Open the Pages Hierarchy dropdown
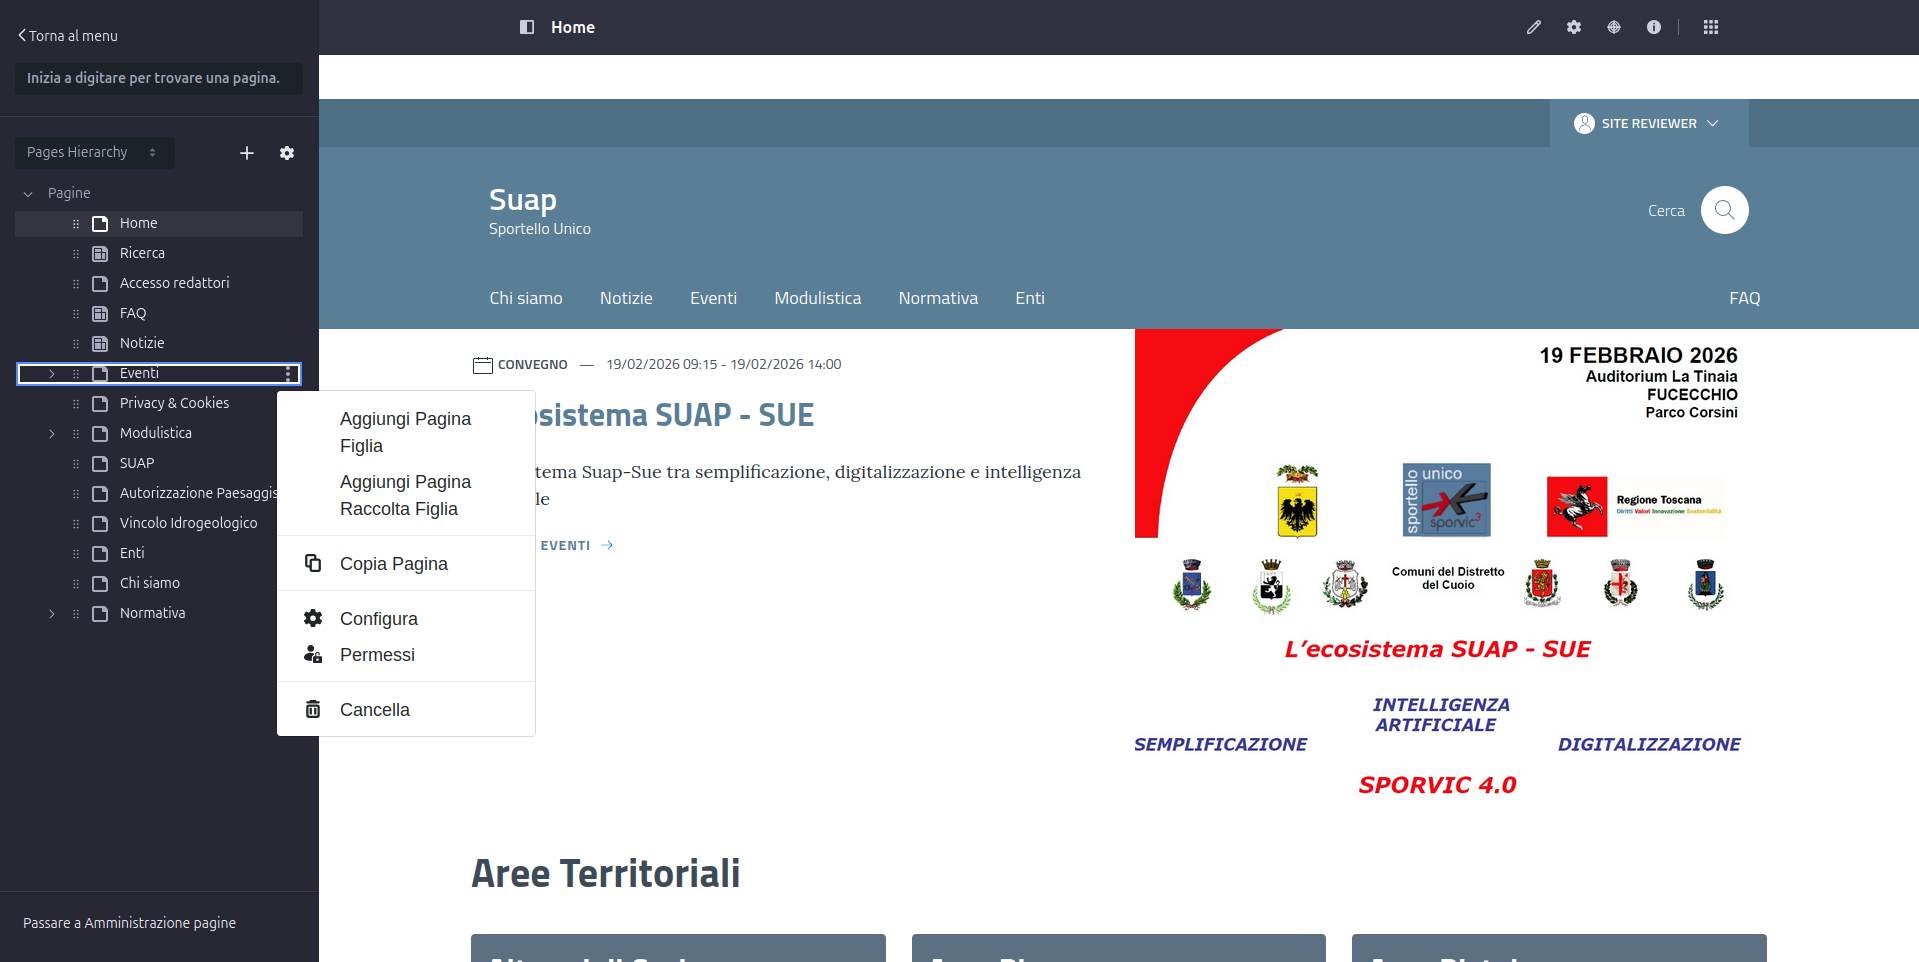Screen dimensions: 1919x962 pos(94,153)
